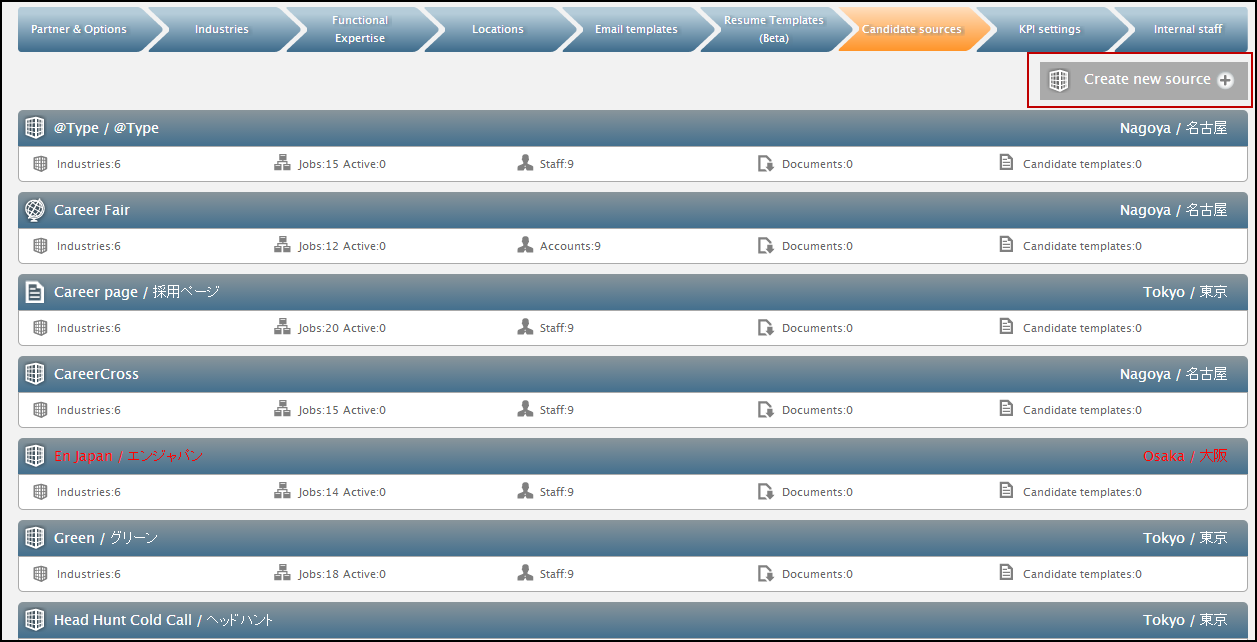1257x642 pixels.
Task: Open Resume Templates (Beta) tab
Action: coord(774,29)
